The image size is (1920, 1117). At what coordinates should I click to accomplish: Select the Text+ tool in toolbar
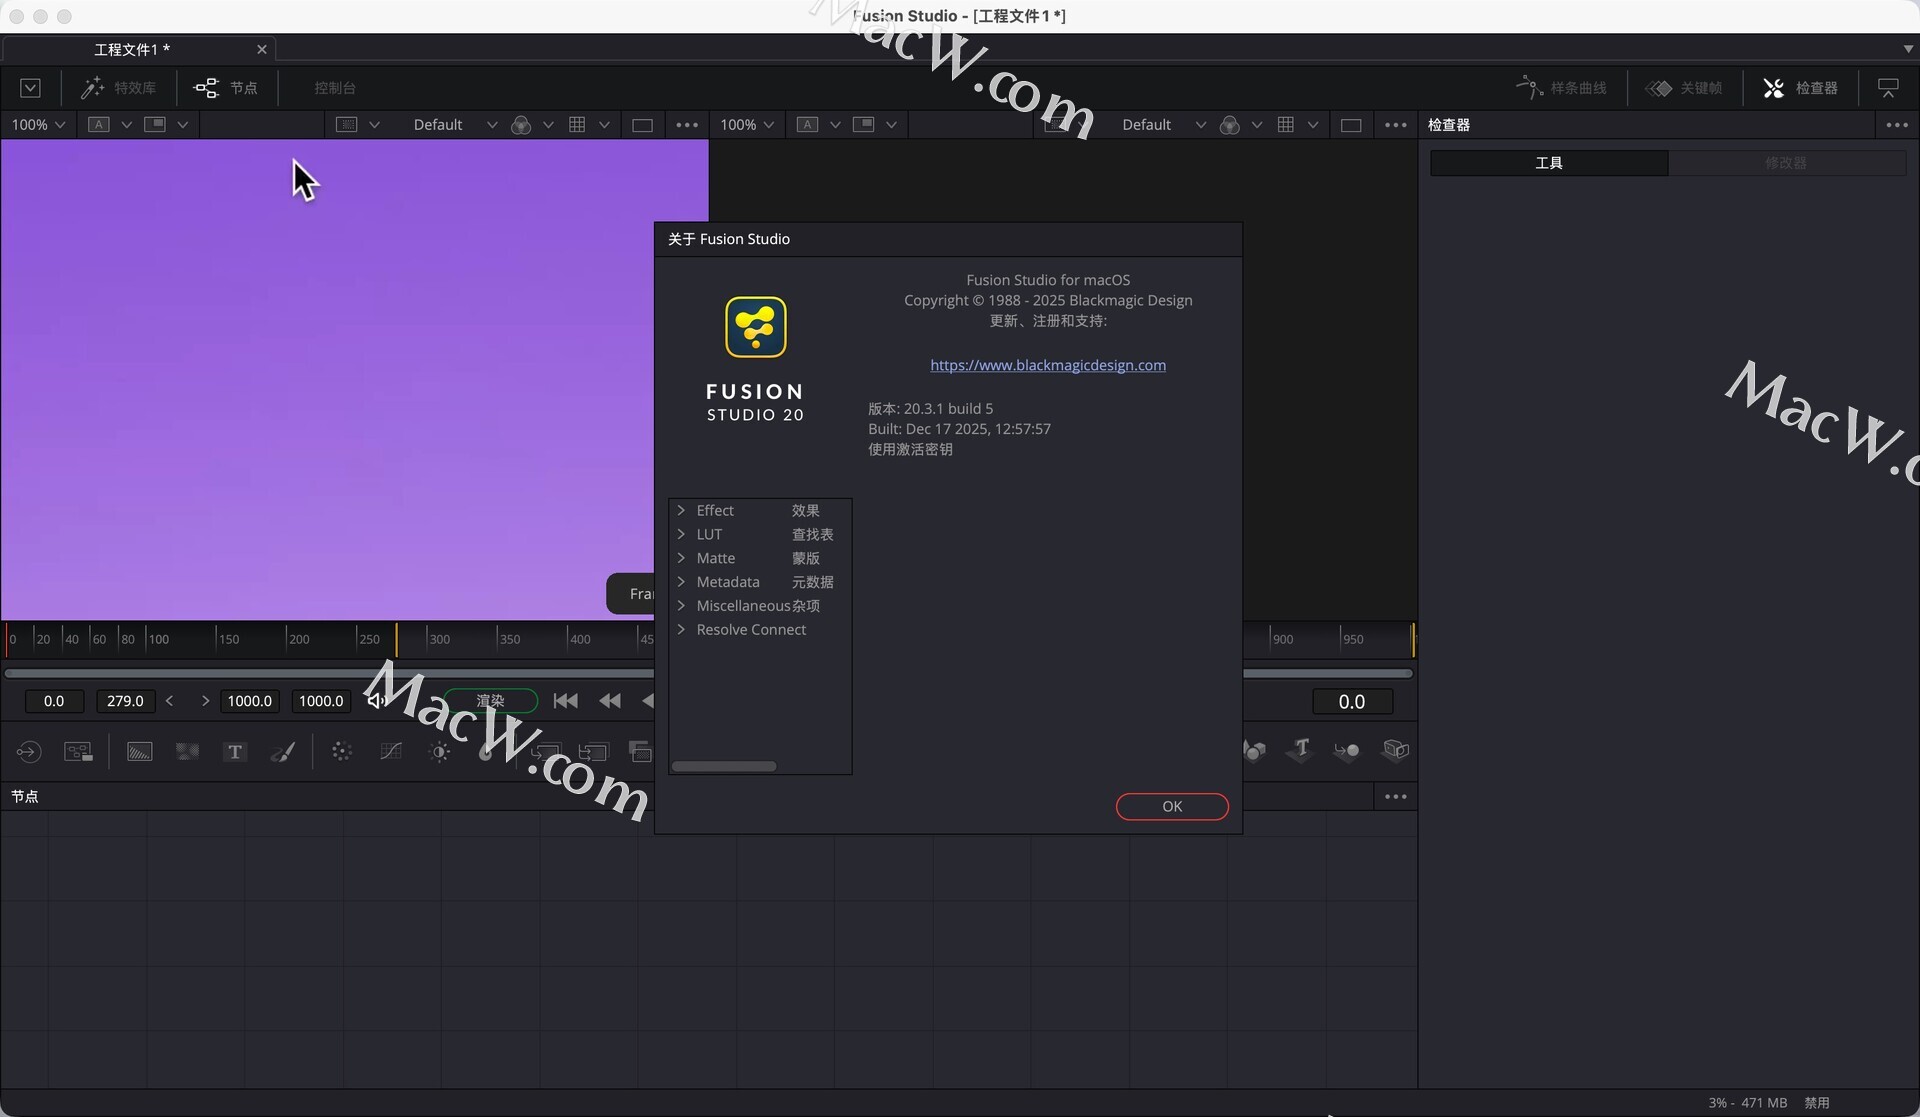pyautogui.click(x=235, y=752)
